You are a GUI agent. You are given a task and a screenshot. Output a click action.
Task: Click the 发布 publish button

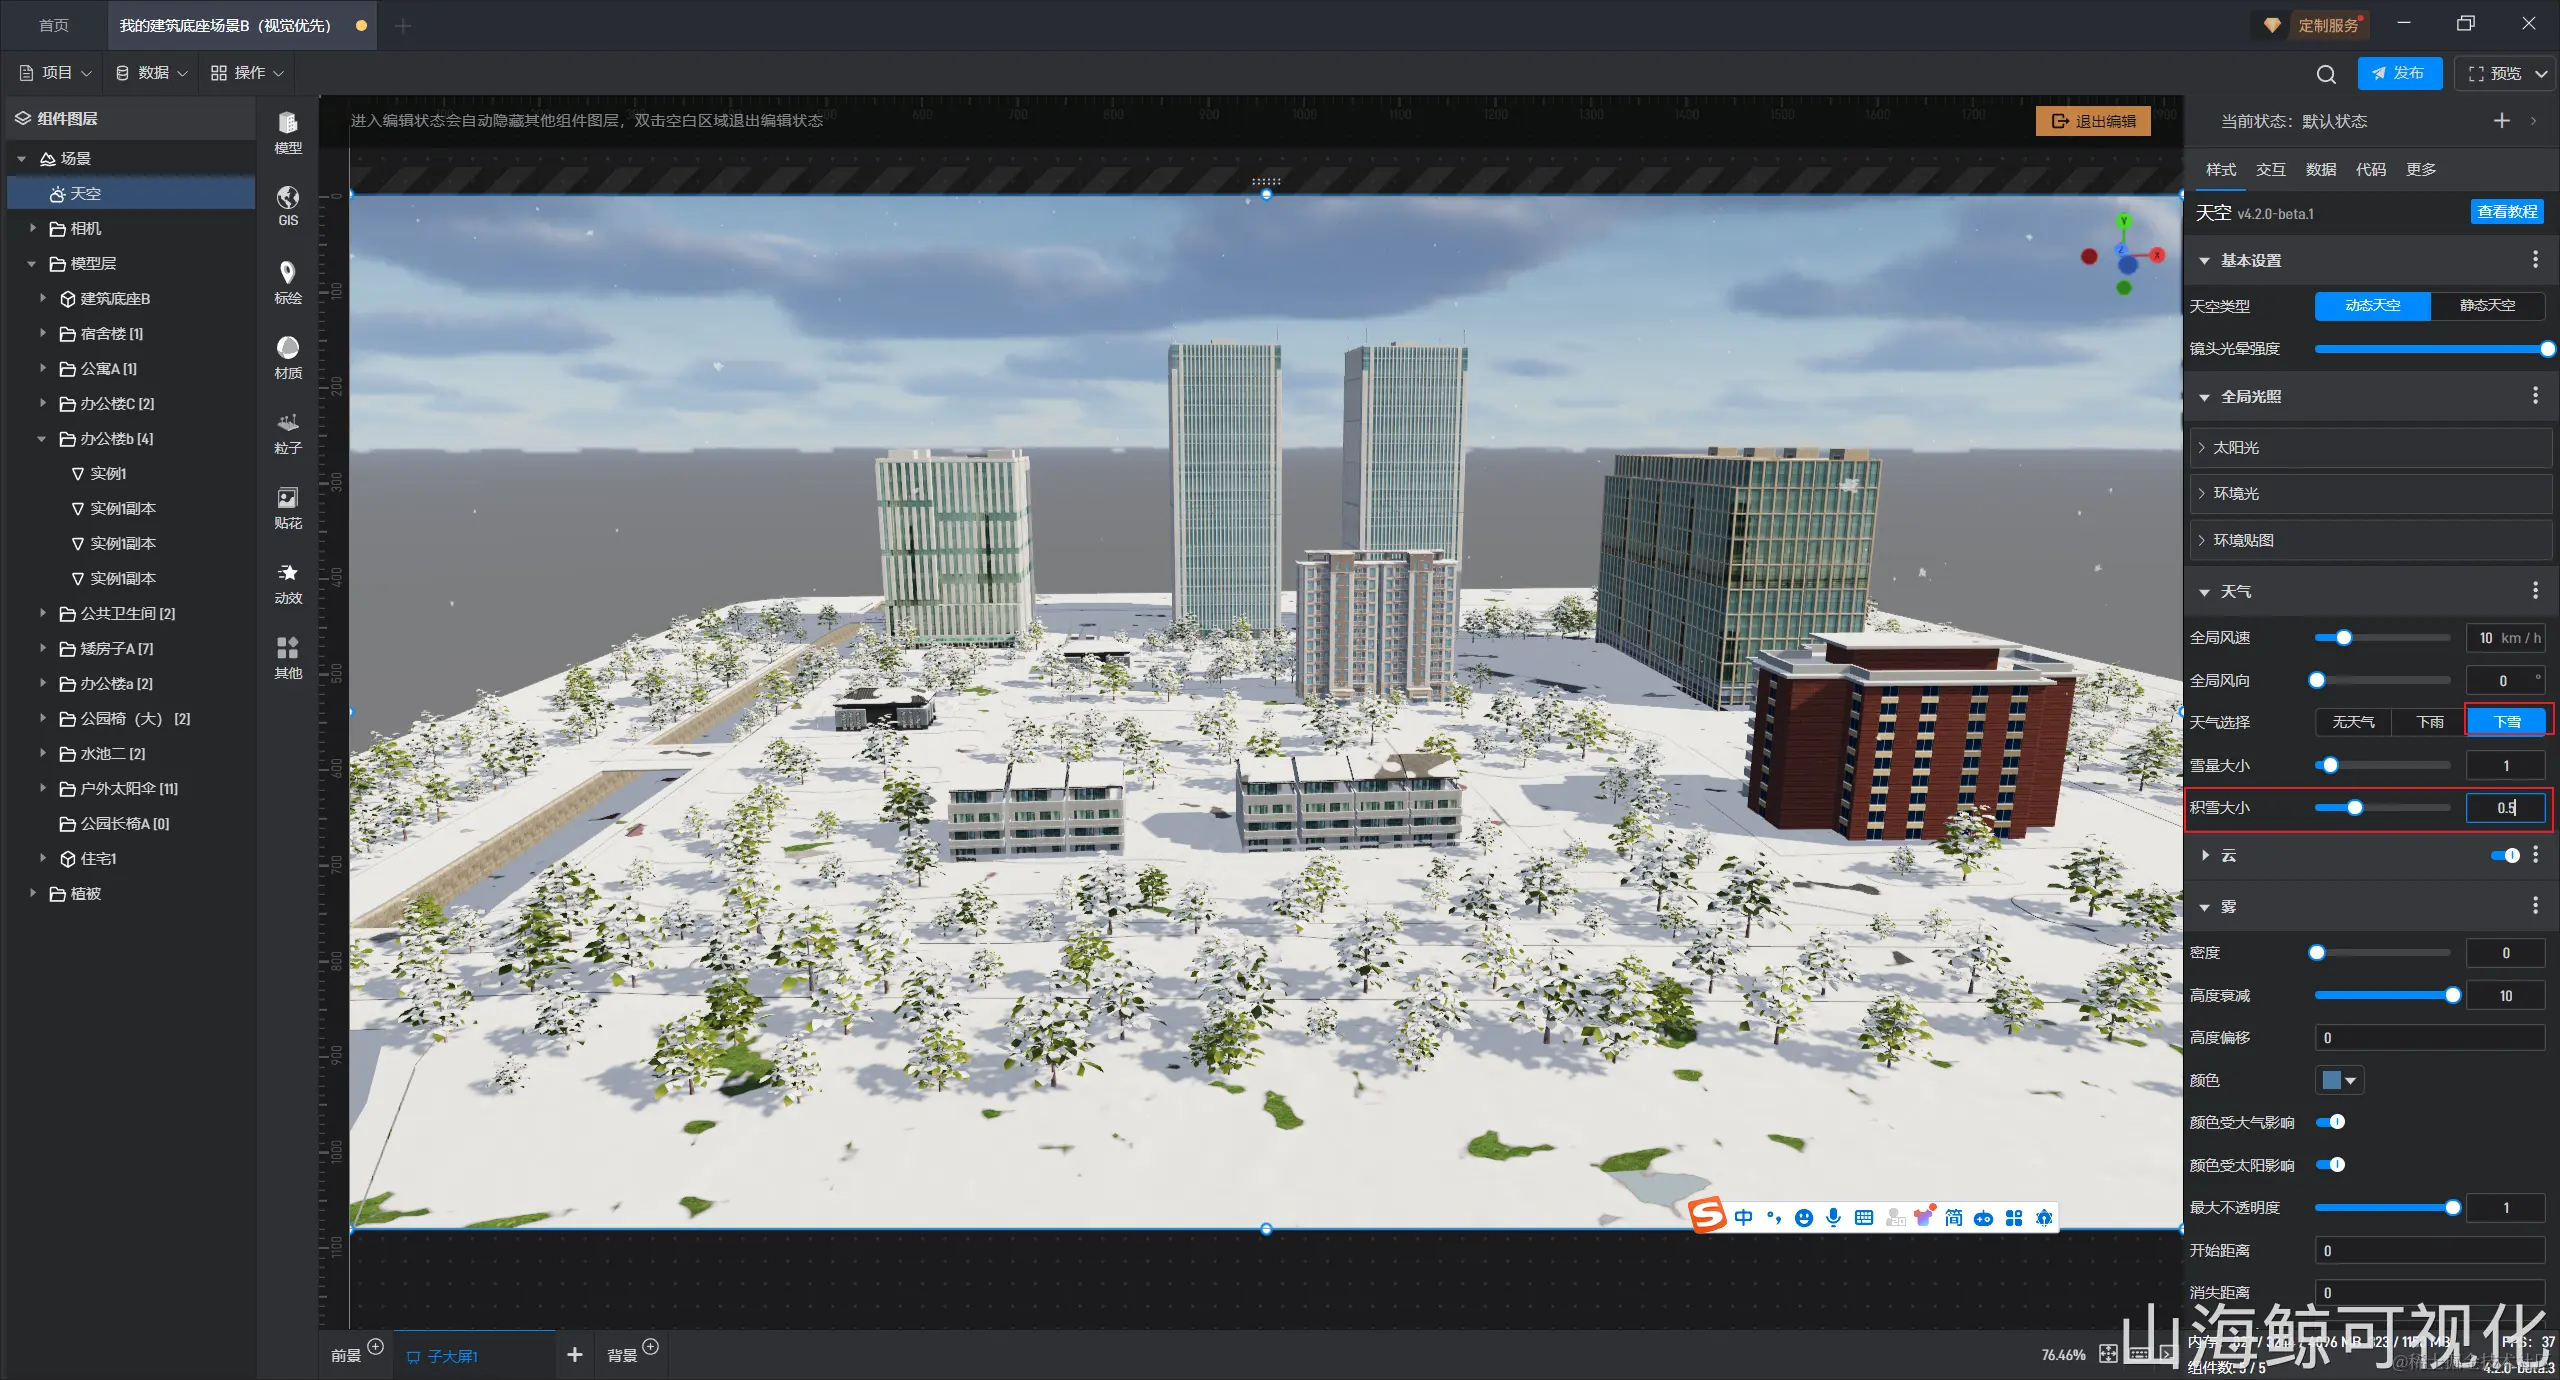(2398, 73)
